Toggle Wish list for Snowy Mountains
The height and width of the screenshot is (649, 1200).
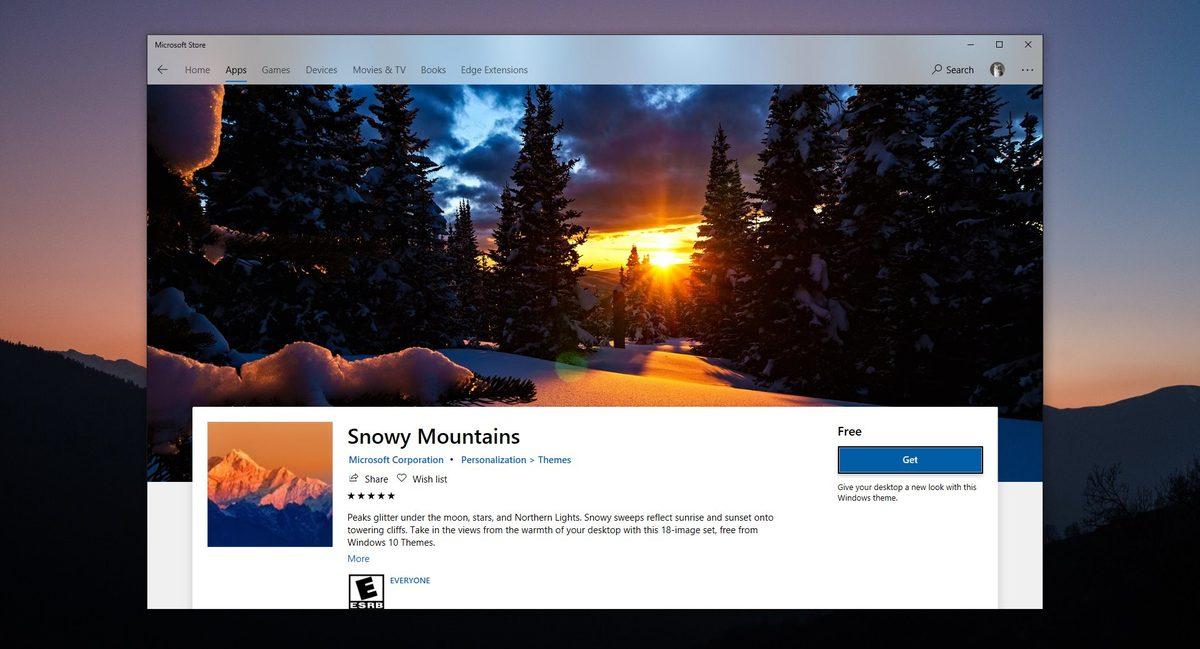tap(422, 478)
